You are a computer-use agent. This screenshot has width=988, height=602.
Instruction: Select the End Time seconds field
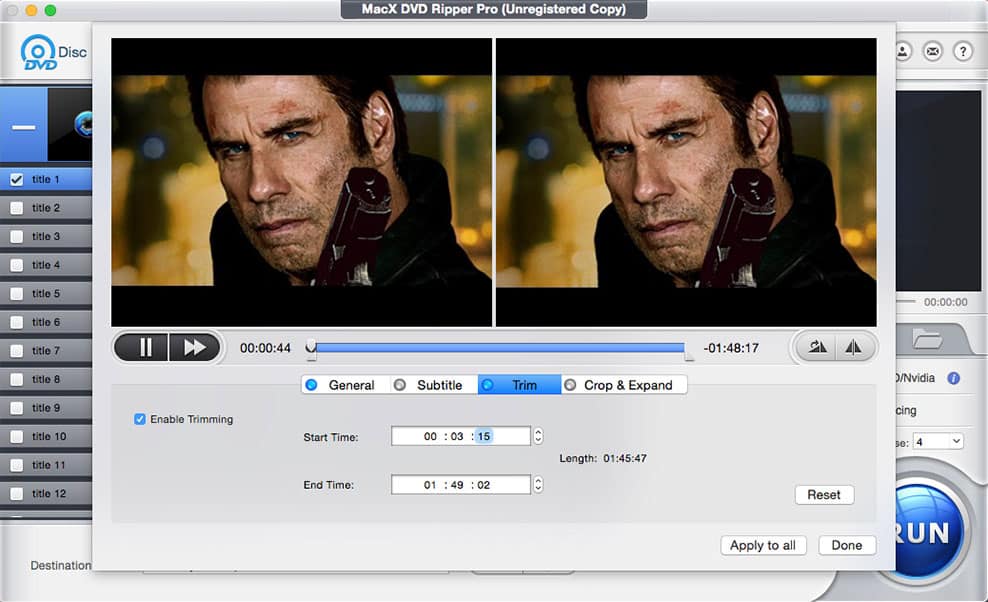coord(484,485)
